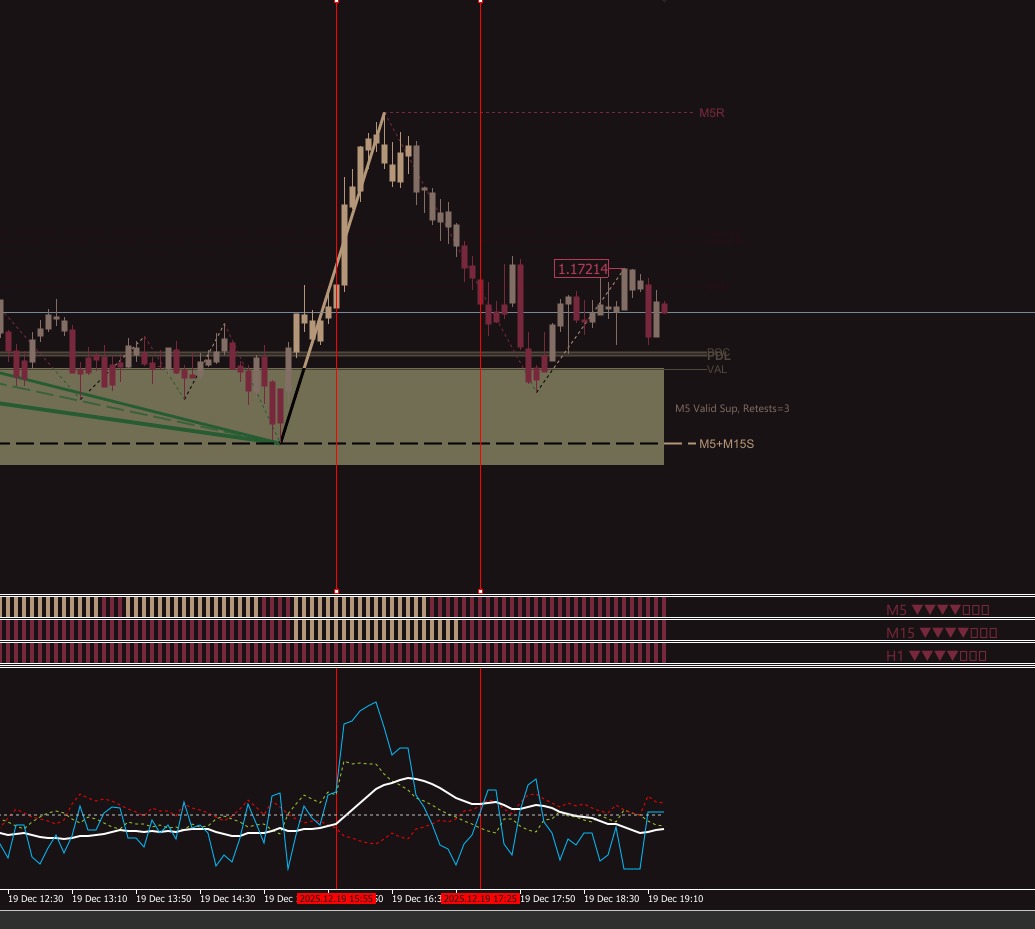
Task: Click the 19 Dec 13:10 time axis label
Action: pyautogui.click(x=100, y=899)
